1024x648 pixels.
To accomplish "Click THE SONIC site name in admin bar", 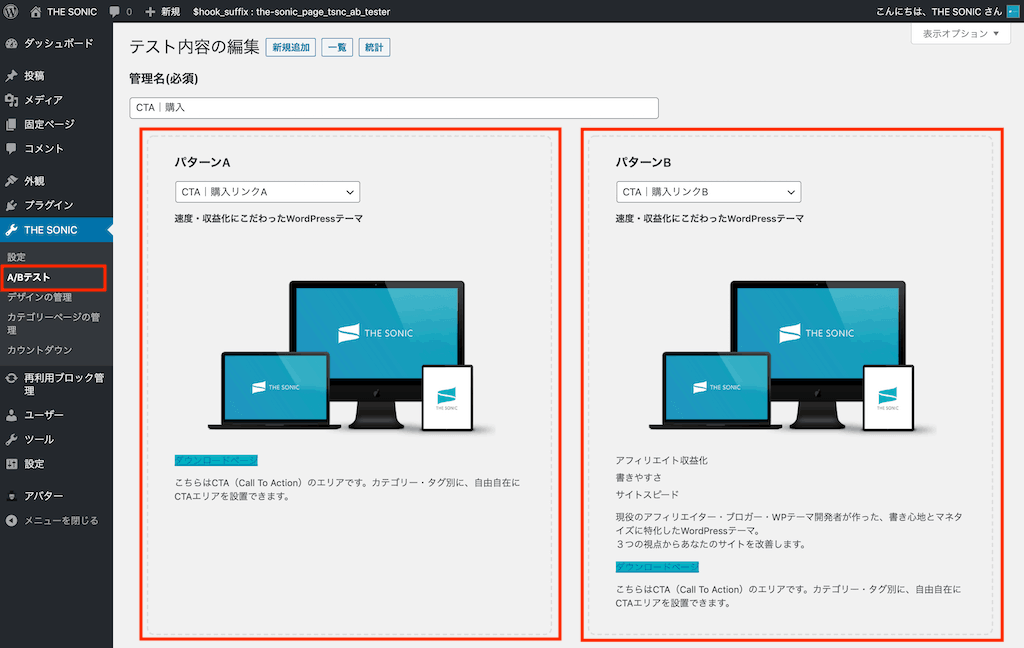I will 72,11.
